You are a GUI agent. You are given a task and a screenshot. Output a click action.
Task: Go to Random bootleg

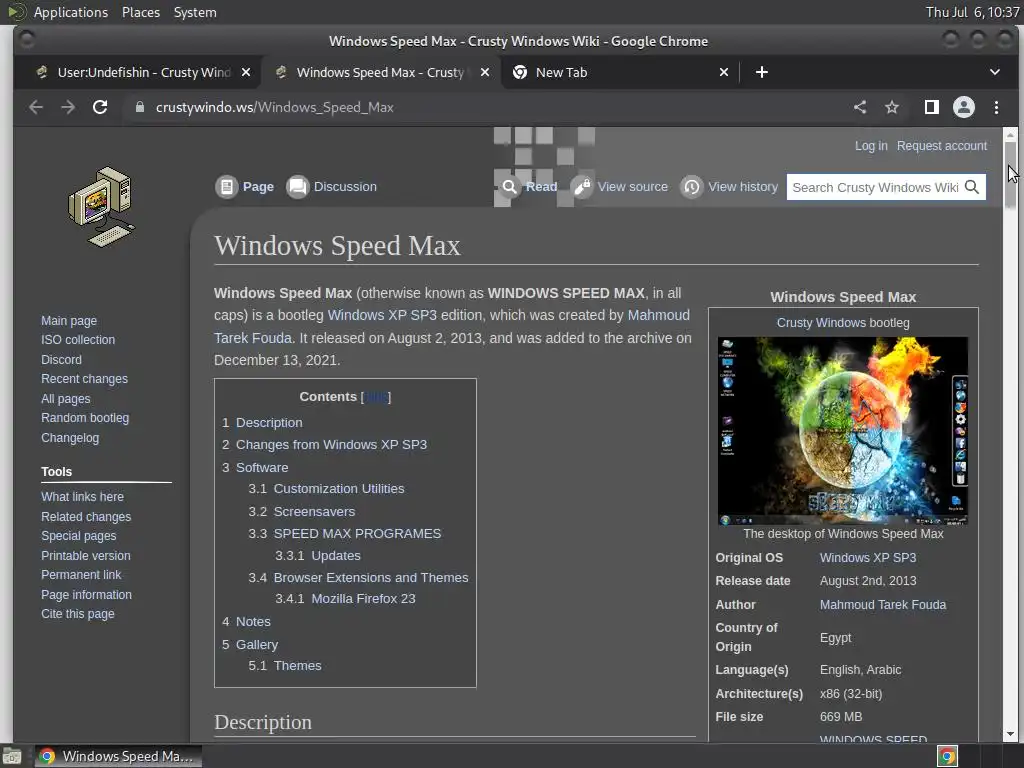point(85,417)
